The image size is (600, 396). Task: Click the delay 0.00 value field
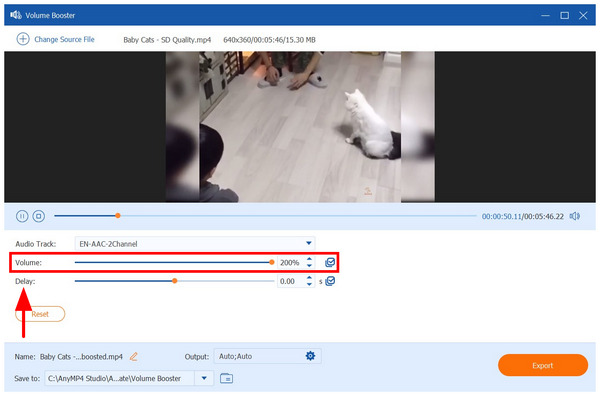(291, 281)
